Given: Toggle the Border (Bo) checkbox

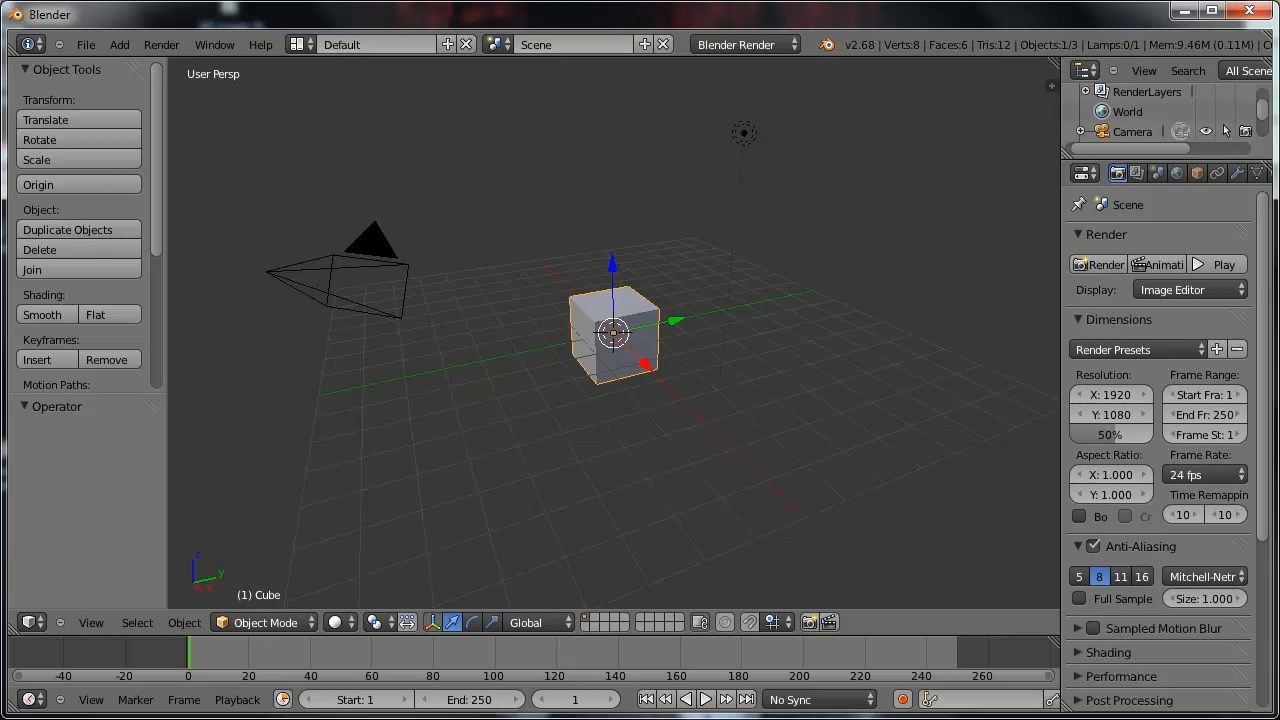Looking at the screenshot, I should point(1079,516).
